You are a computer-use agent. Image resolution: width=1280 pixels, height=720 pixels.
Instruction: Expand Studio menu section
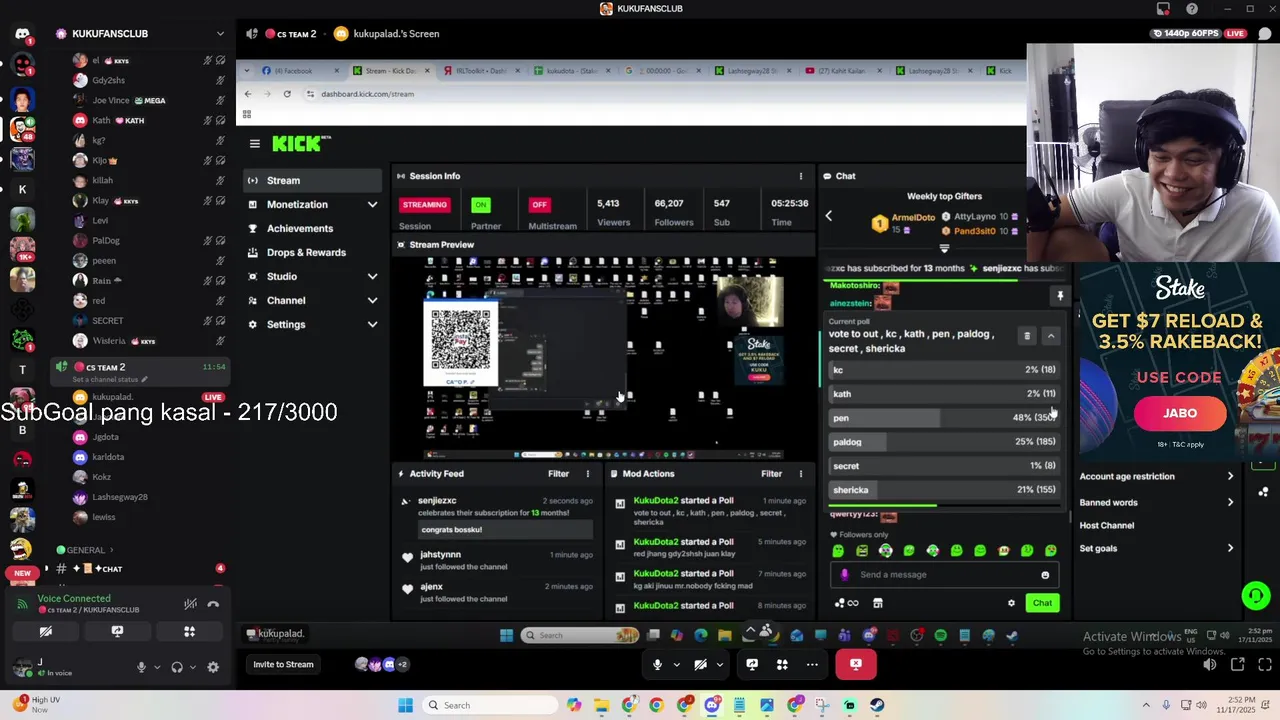click(372, 277)
